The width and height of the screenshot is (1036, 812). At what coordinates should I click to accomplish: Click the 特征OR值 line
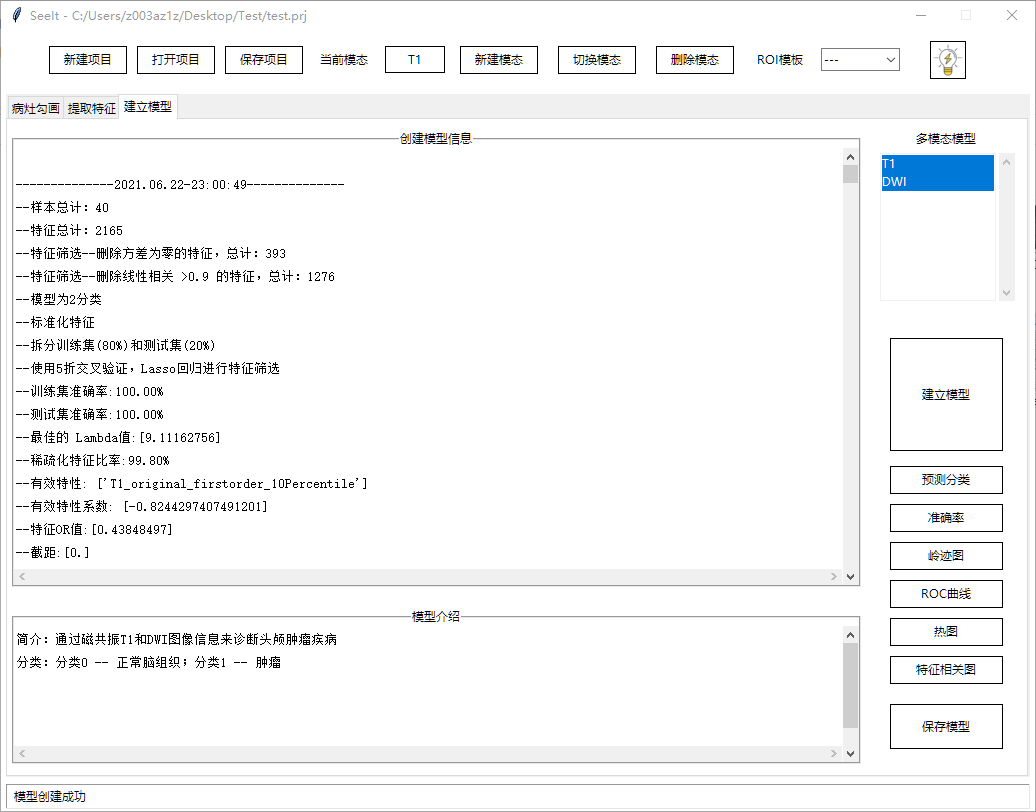[94, 529]
